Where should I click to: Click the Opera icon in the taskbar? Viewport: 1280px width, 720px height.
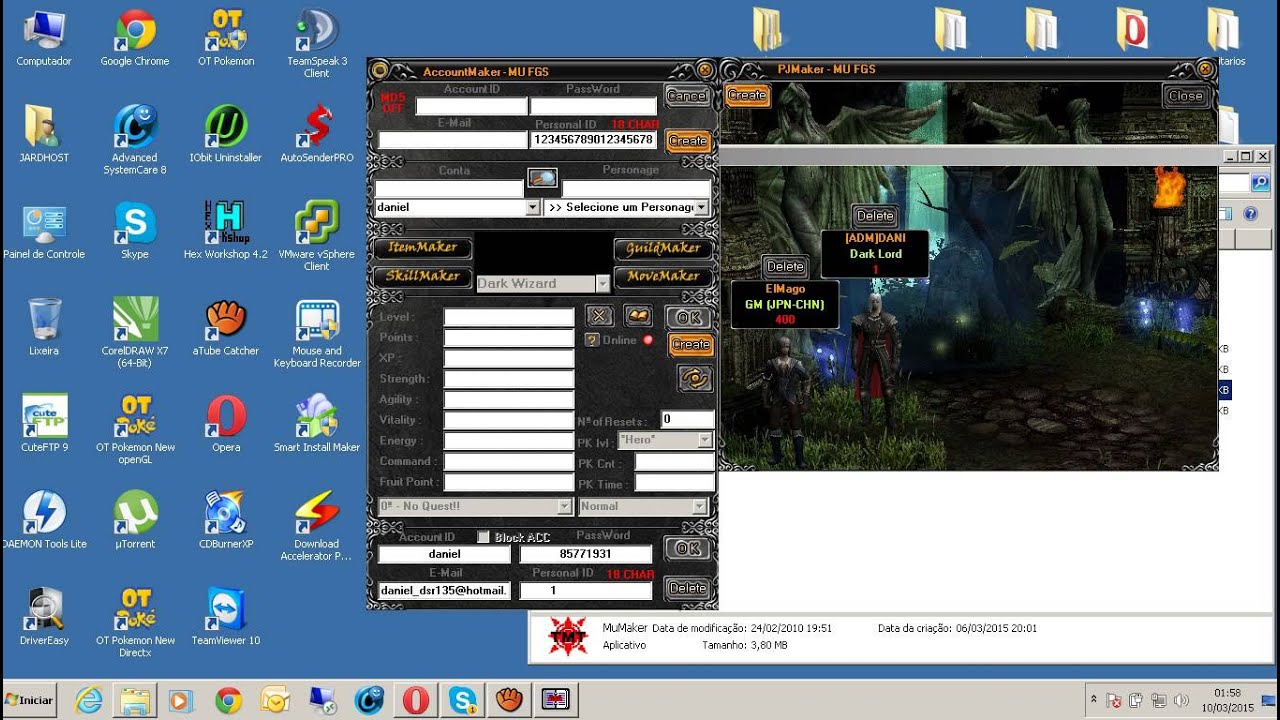coord(416,700)
